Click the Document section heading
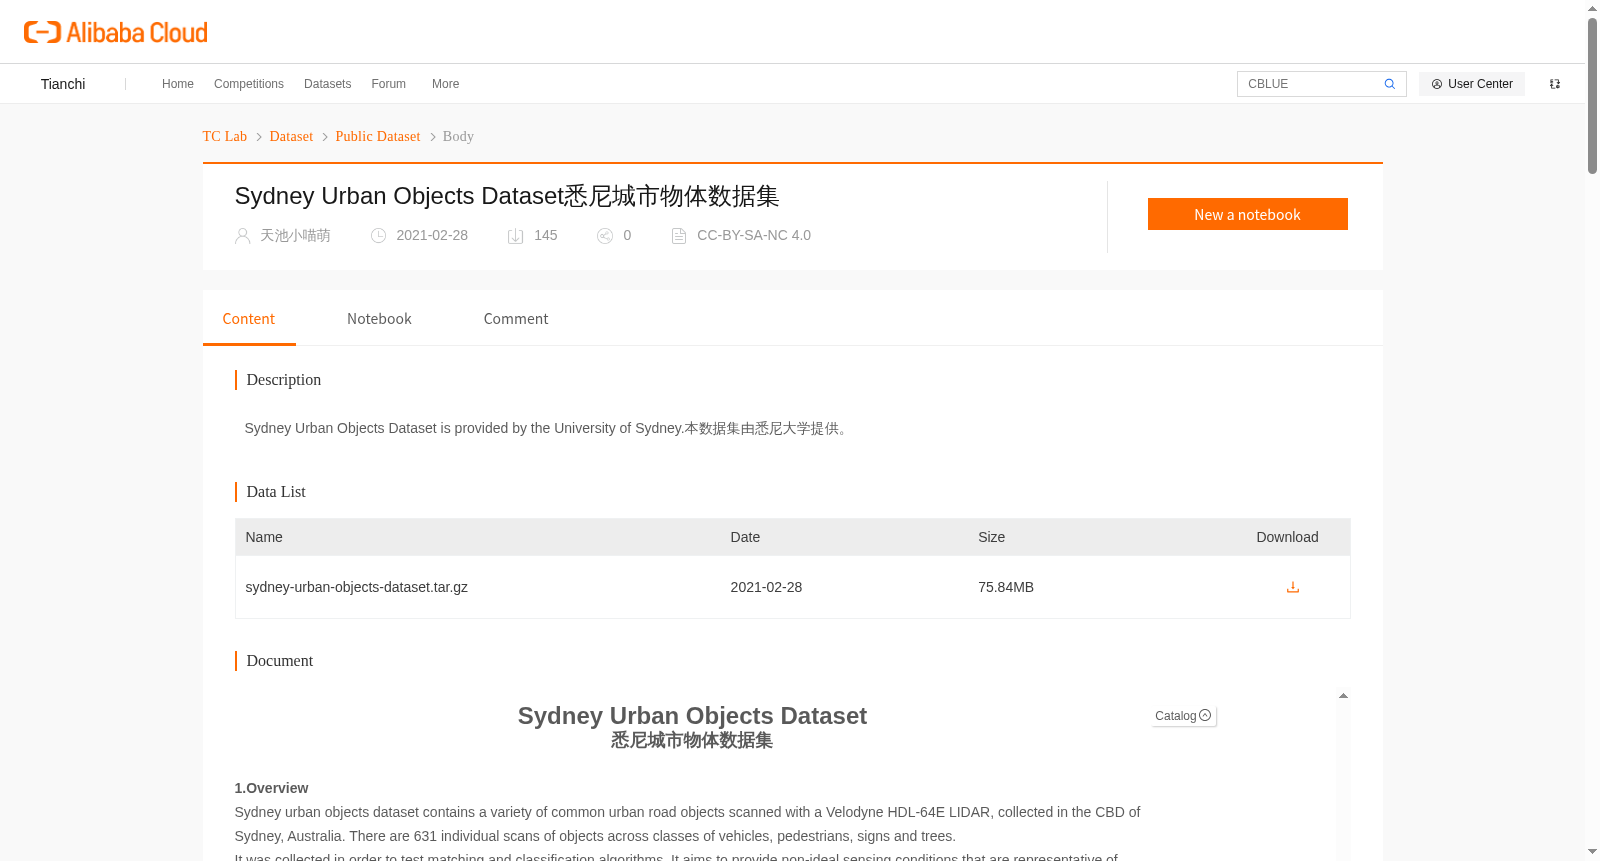1600x861 pixels. (x=280, y=661)
